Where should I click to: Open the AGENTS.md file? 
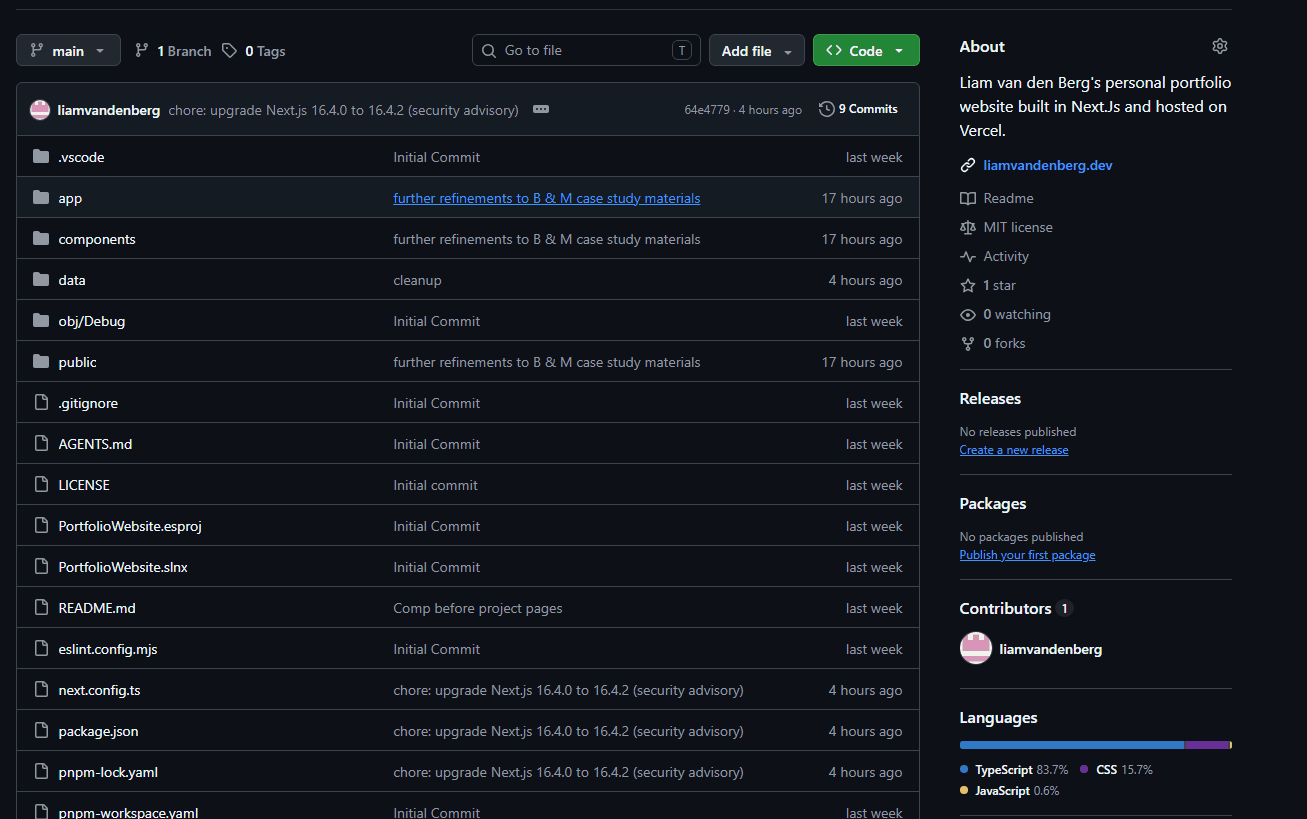coord(95,444)
